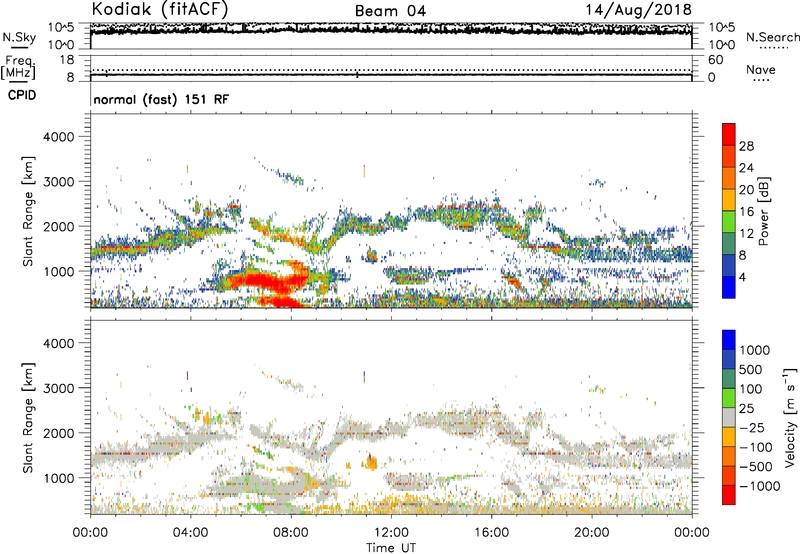Click the 'Freq. [MHz]' axis label
800x554 pixels.
[x=18, y=67]
